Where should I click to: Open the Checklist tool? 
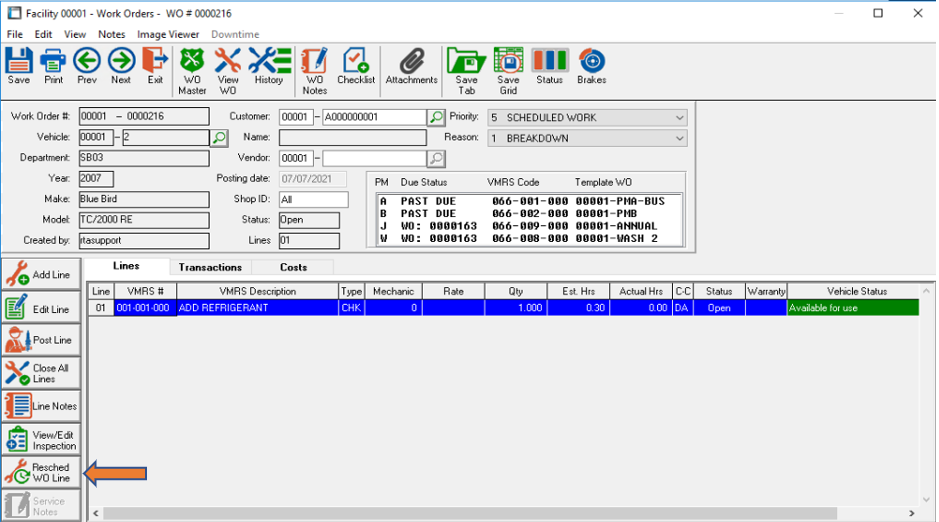coord(356,66)
